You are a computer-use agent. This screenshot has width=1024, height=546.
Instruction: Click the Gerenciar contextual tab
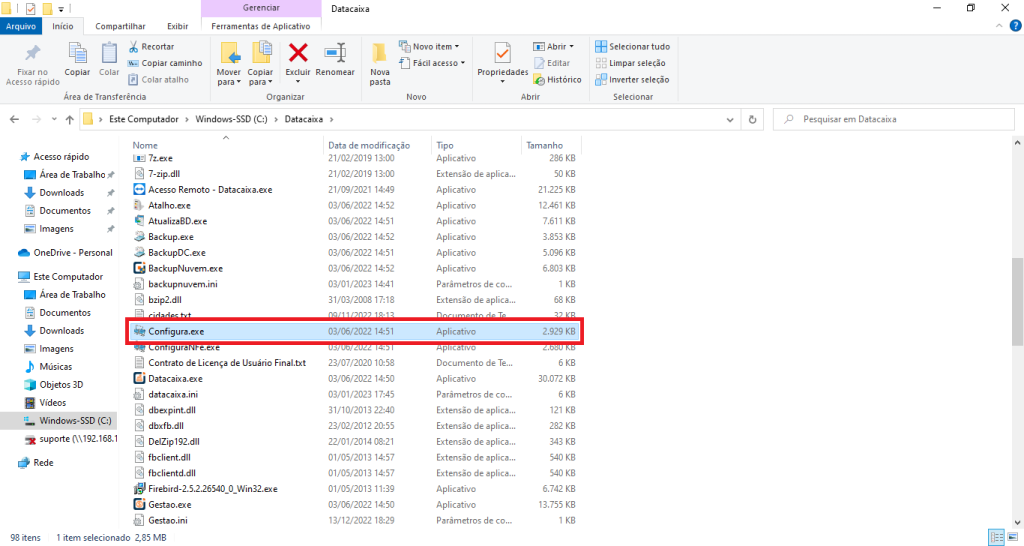point(261,8)
